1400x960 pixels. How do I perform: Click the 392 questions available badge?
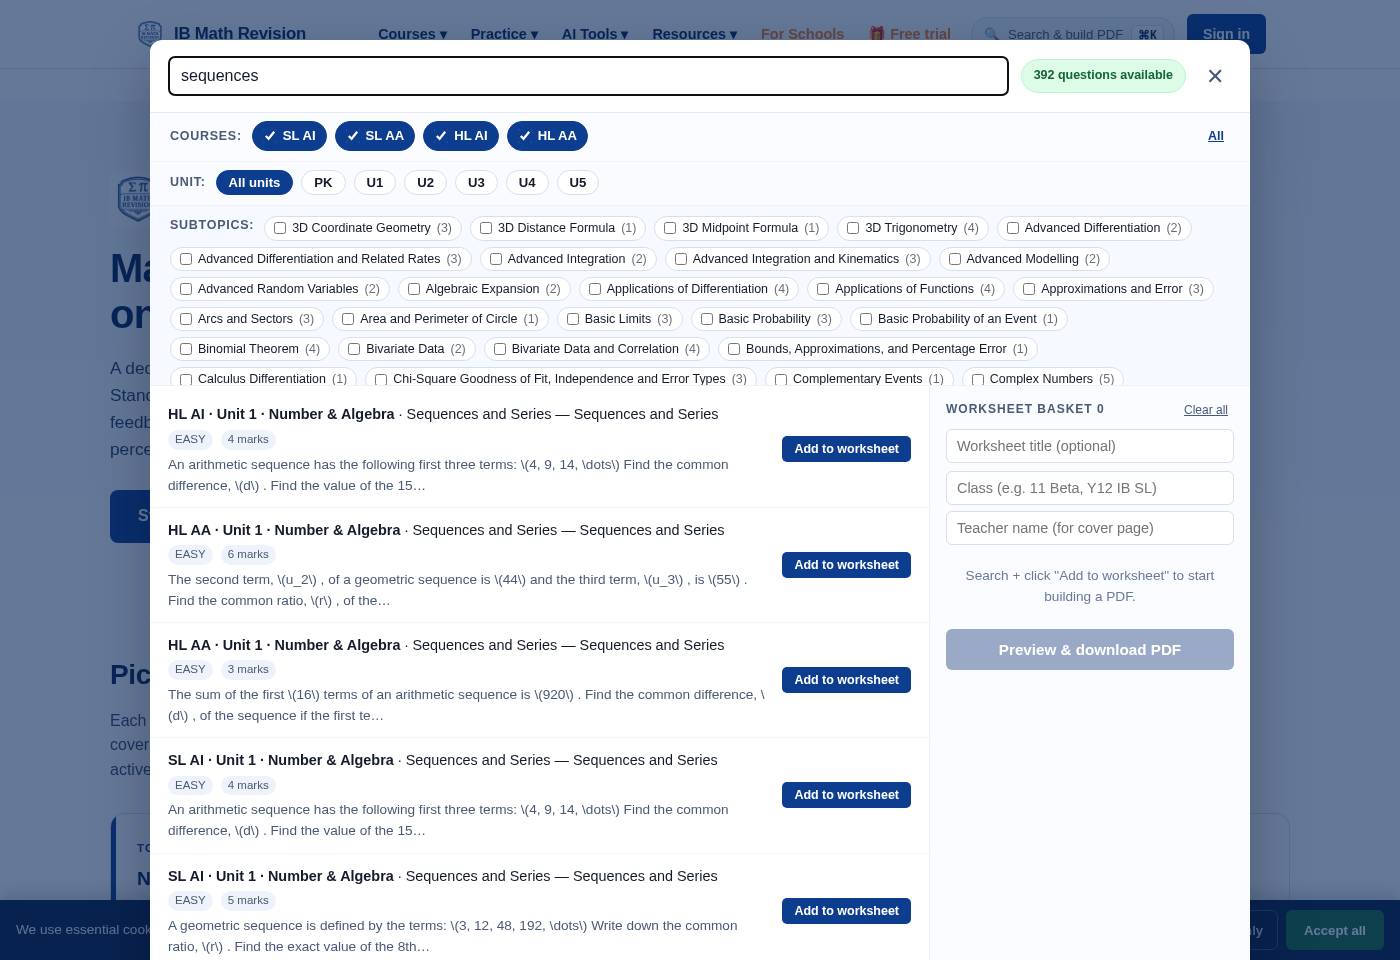pos(1103,76)
